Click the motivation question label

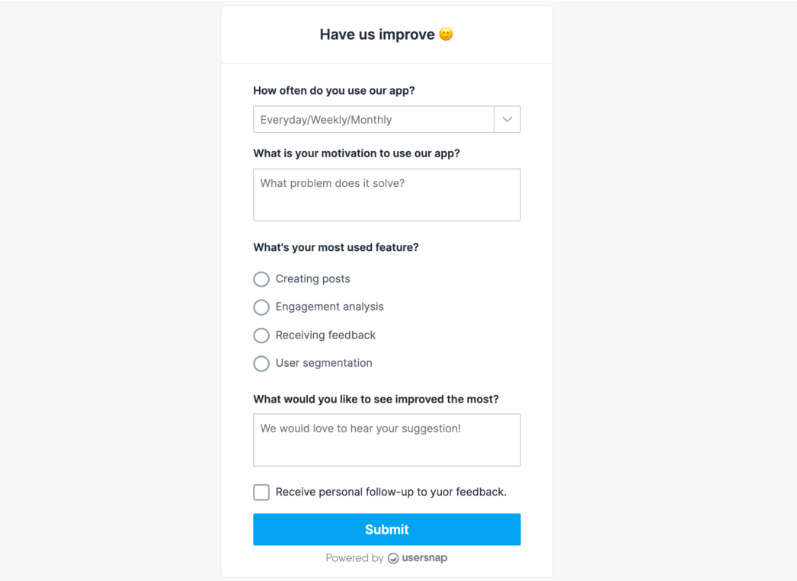pos(356,153)
